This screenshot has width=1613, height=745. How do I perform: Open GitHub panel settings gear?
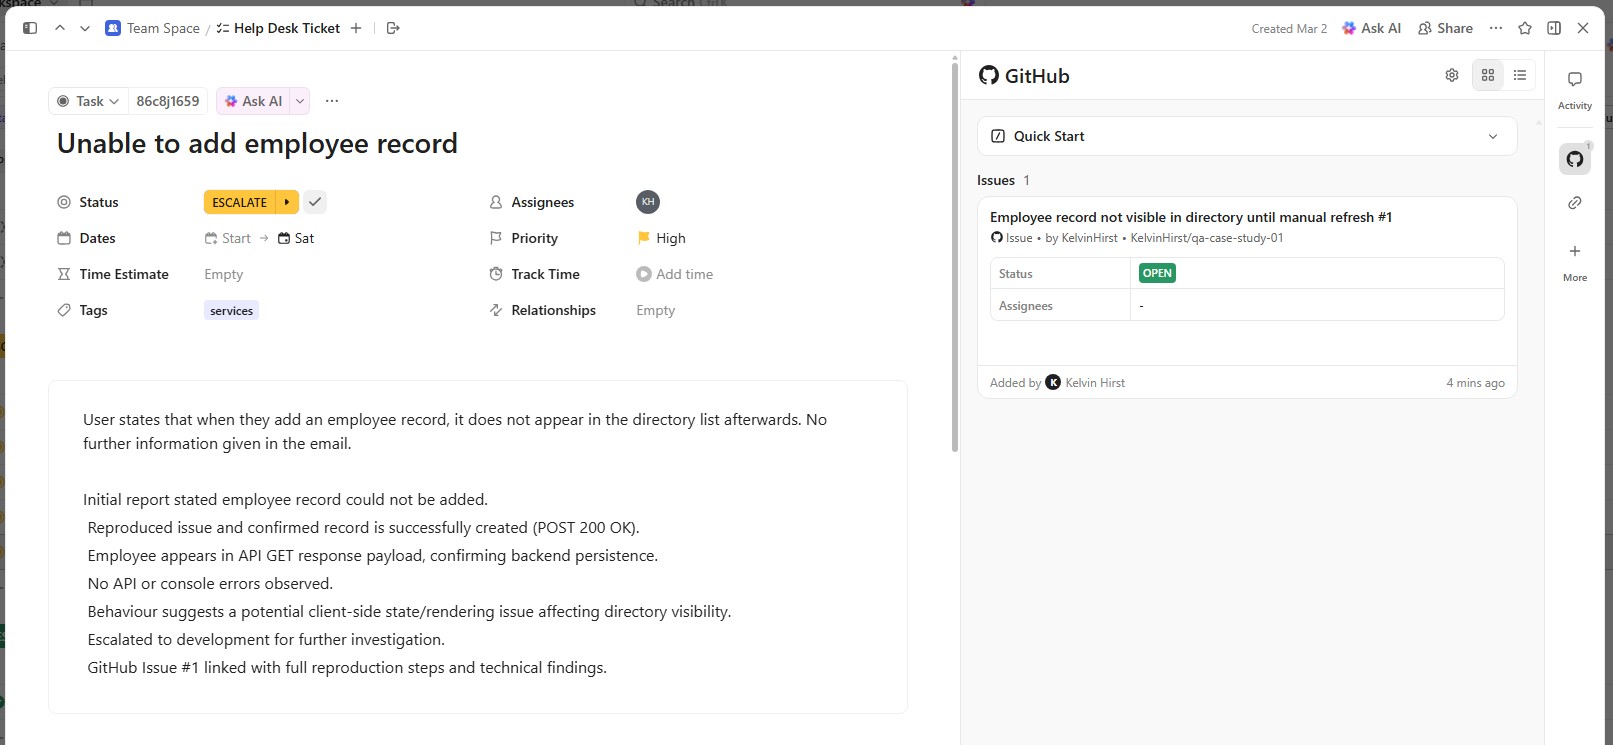pos(1452,75)
